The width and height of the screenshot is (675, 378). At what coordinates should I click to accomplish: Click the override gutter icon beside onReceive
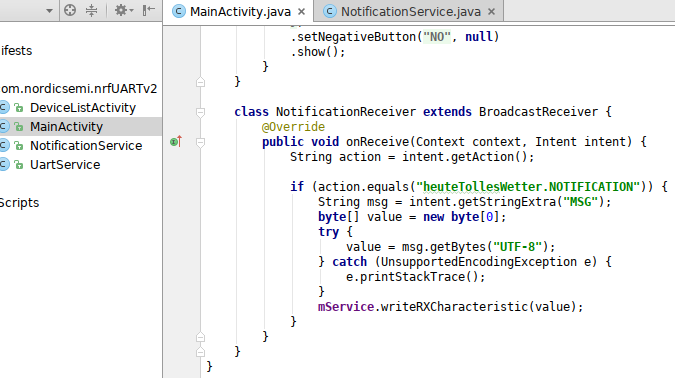(x=176, y=141)
